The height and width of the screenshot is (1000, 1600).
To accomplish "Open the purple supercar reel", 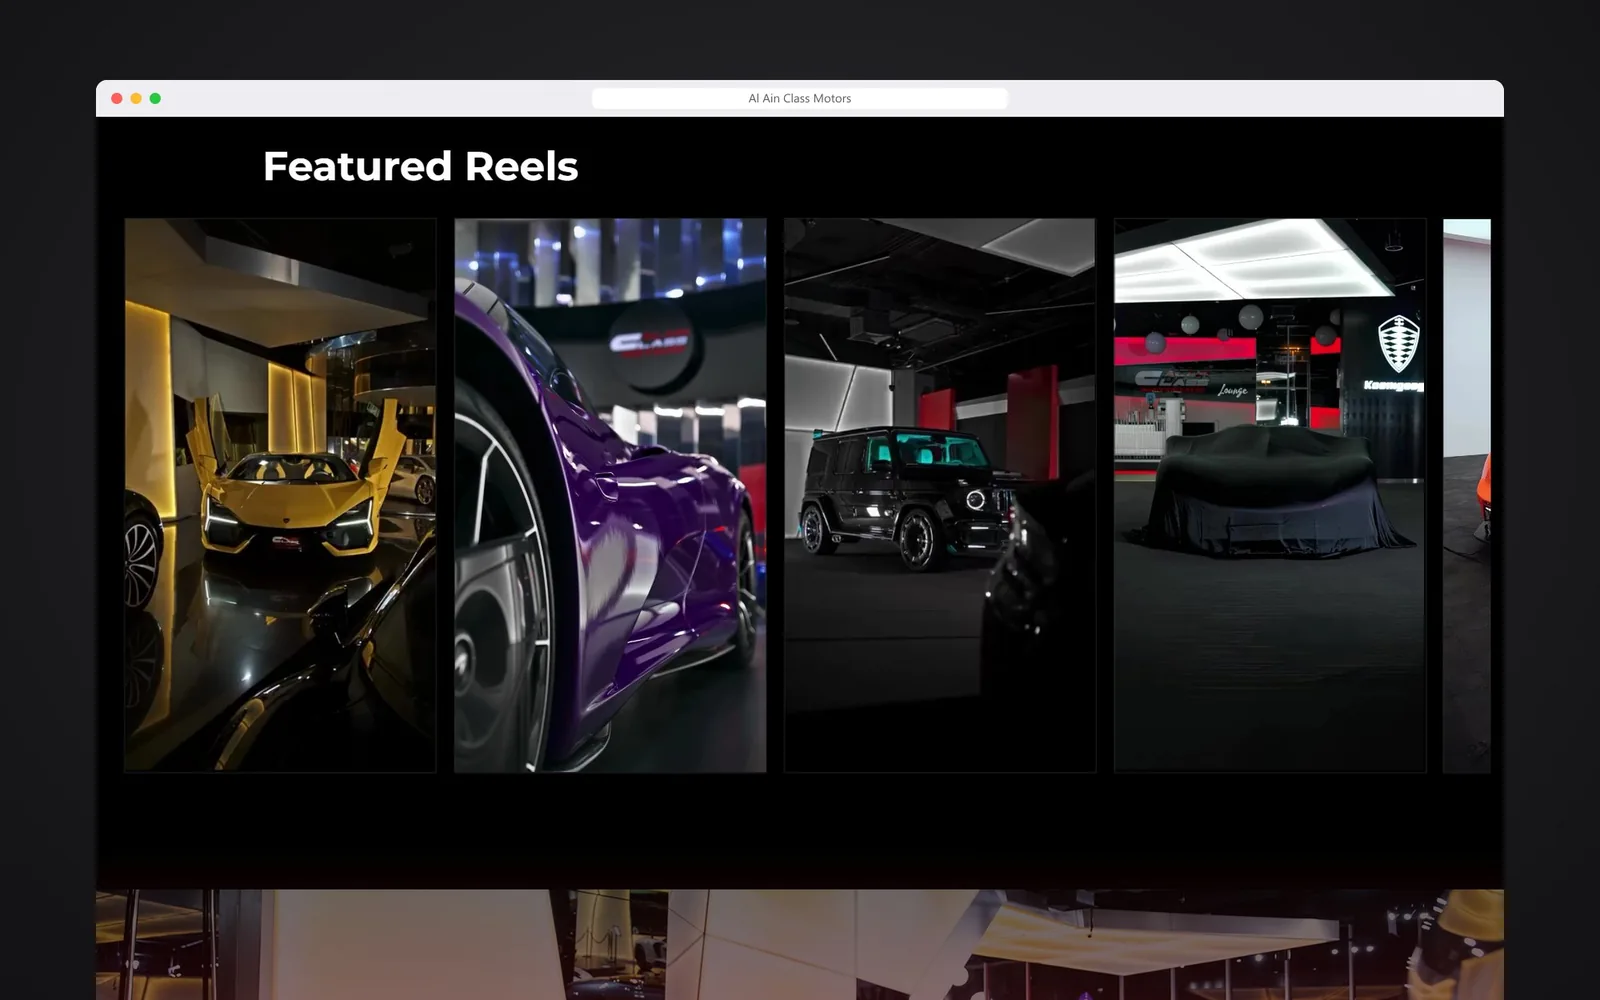I will click(610, 495).
